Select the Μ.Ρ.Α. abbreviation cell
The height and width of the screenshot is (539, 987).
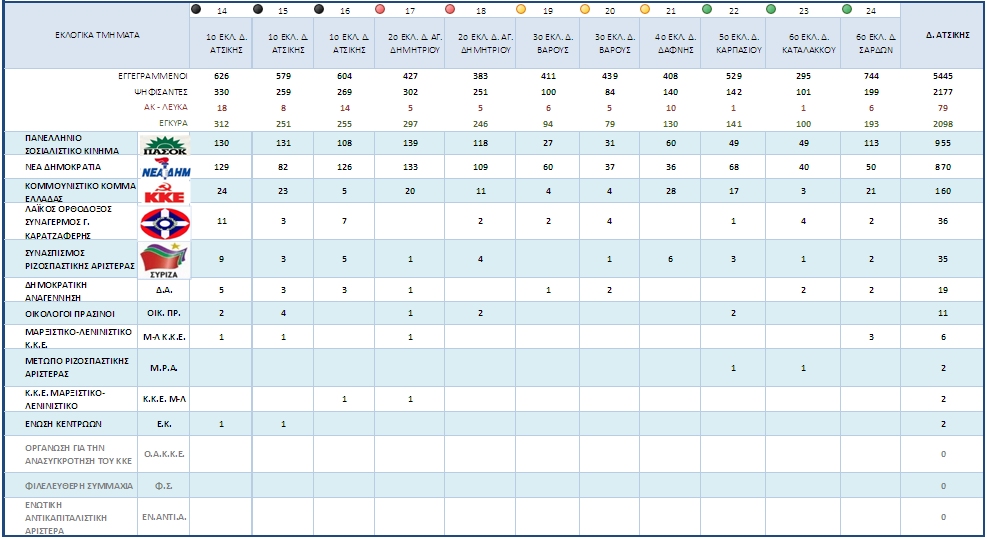pos(164,368)
